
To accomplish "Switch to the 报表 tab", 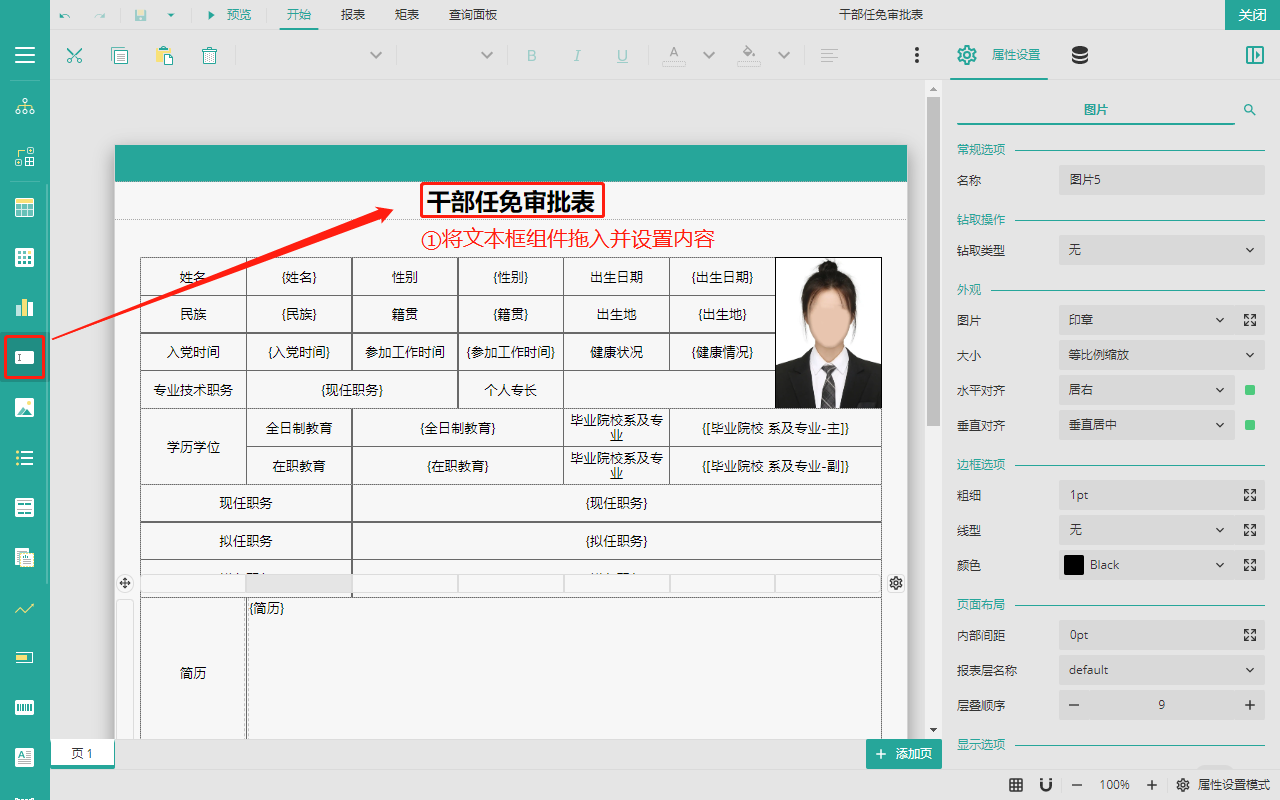I will [x=352, y=15].
